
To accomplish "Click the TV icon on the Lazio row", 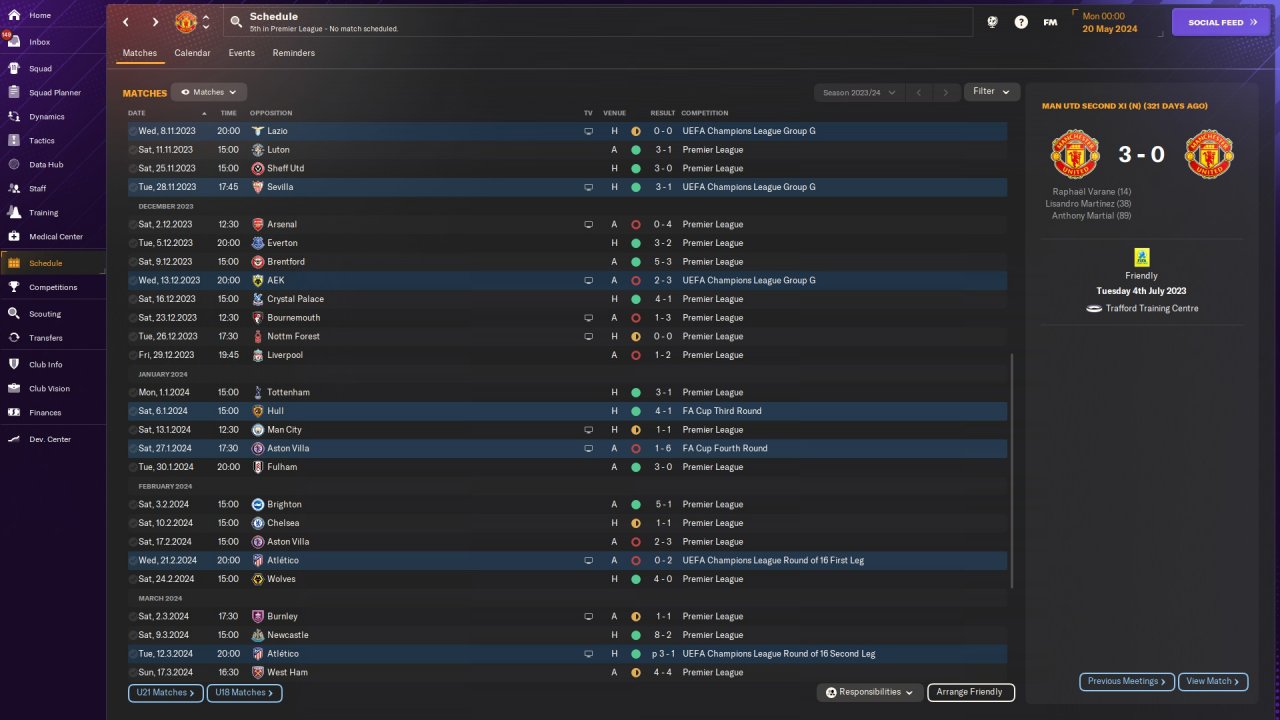I will (588, 131).
